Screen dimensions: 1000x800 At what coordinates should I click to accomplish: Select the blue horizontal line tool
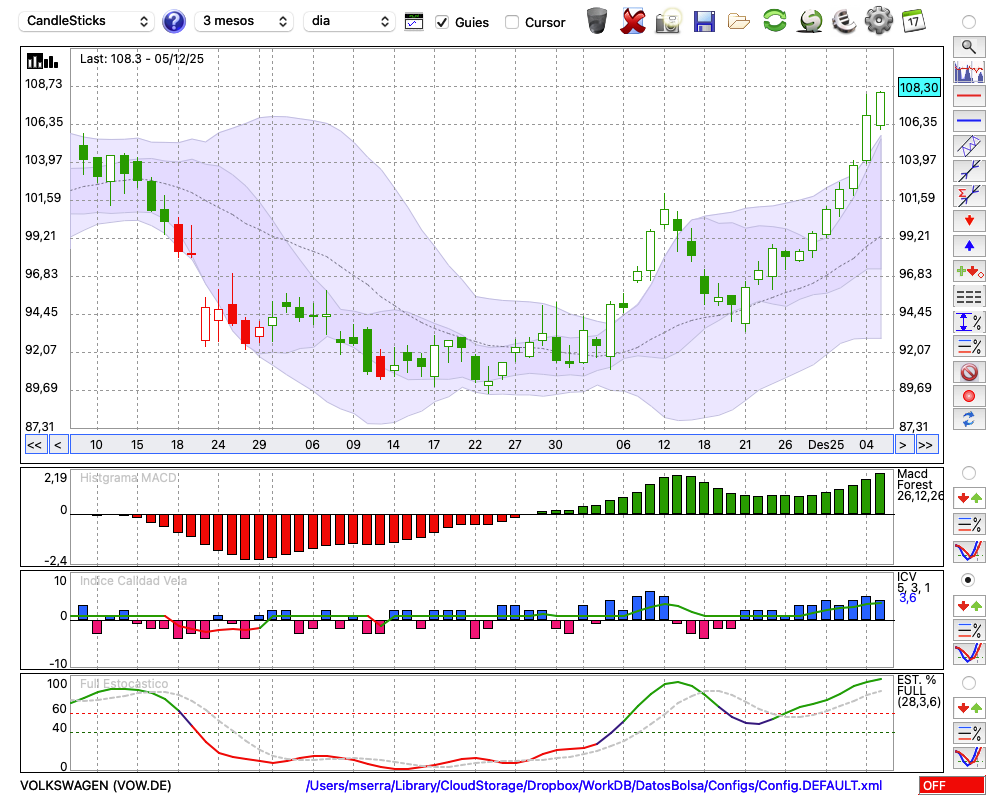coord(968,121)
